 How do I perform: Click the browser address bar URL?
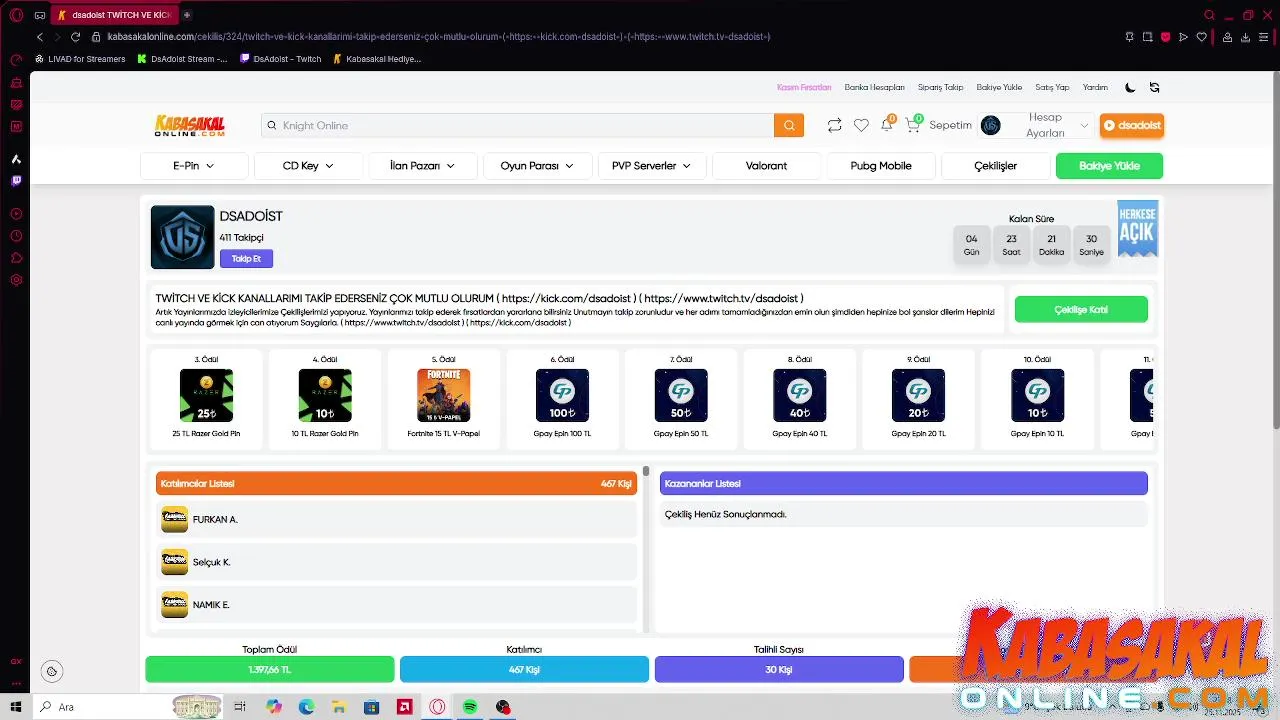[x=438, y=37]
